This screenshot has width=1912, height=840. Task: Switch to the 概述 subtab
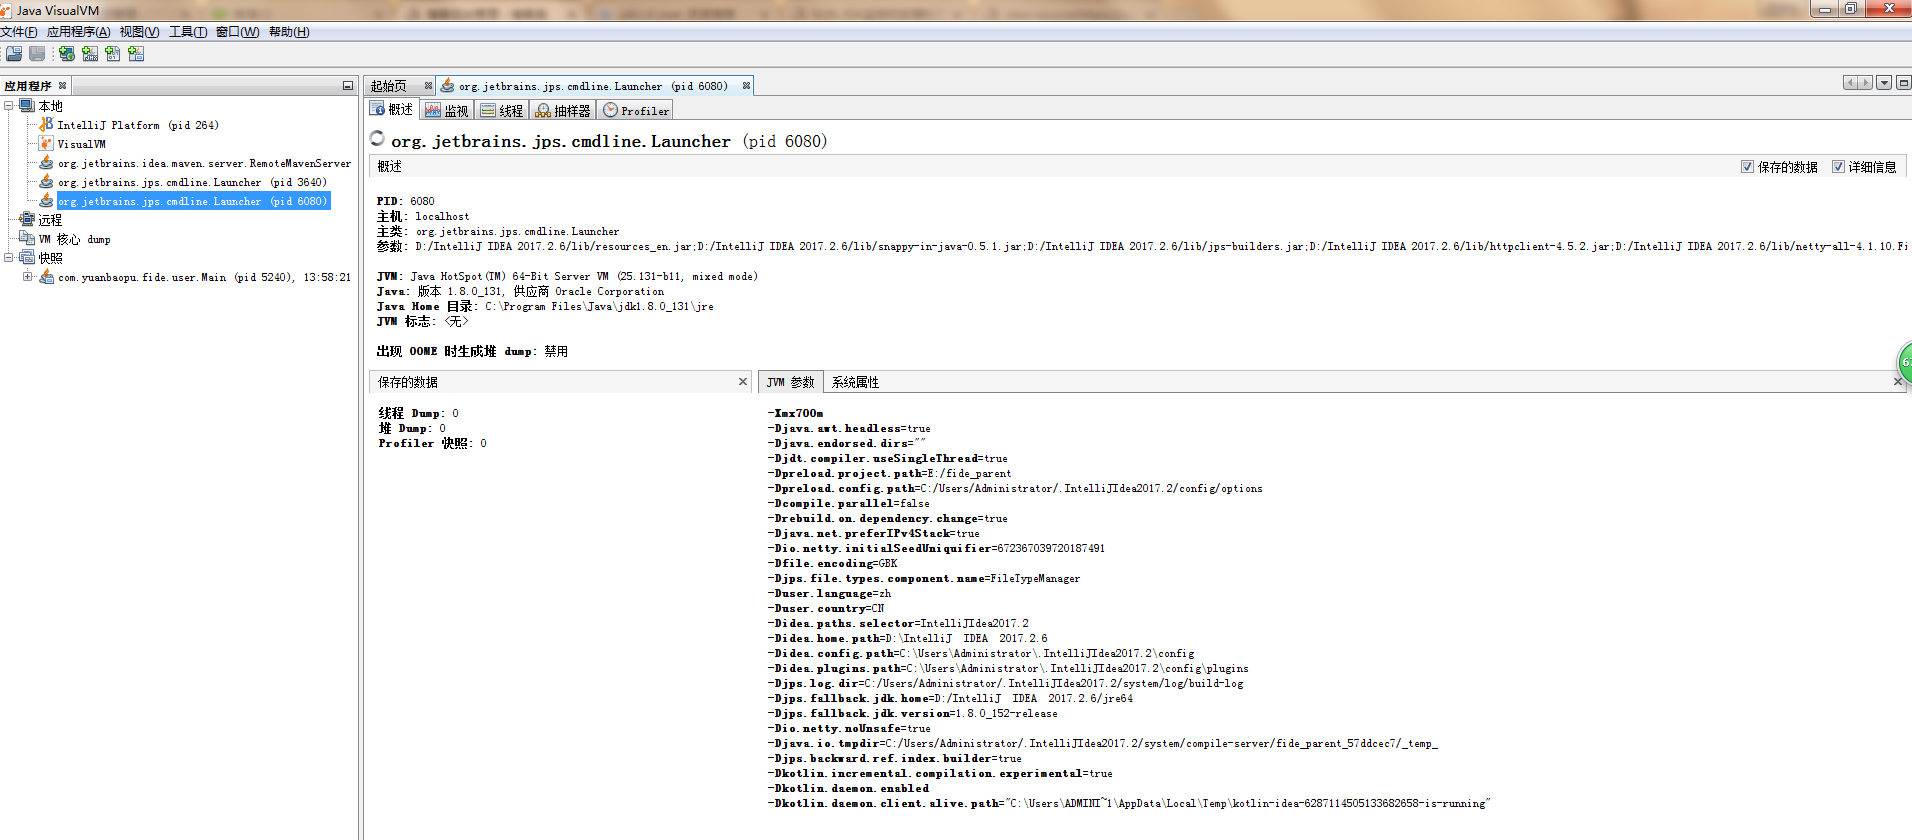coord(392,110)
